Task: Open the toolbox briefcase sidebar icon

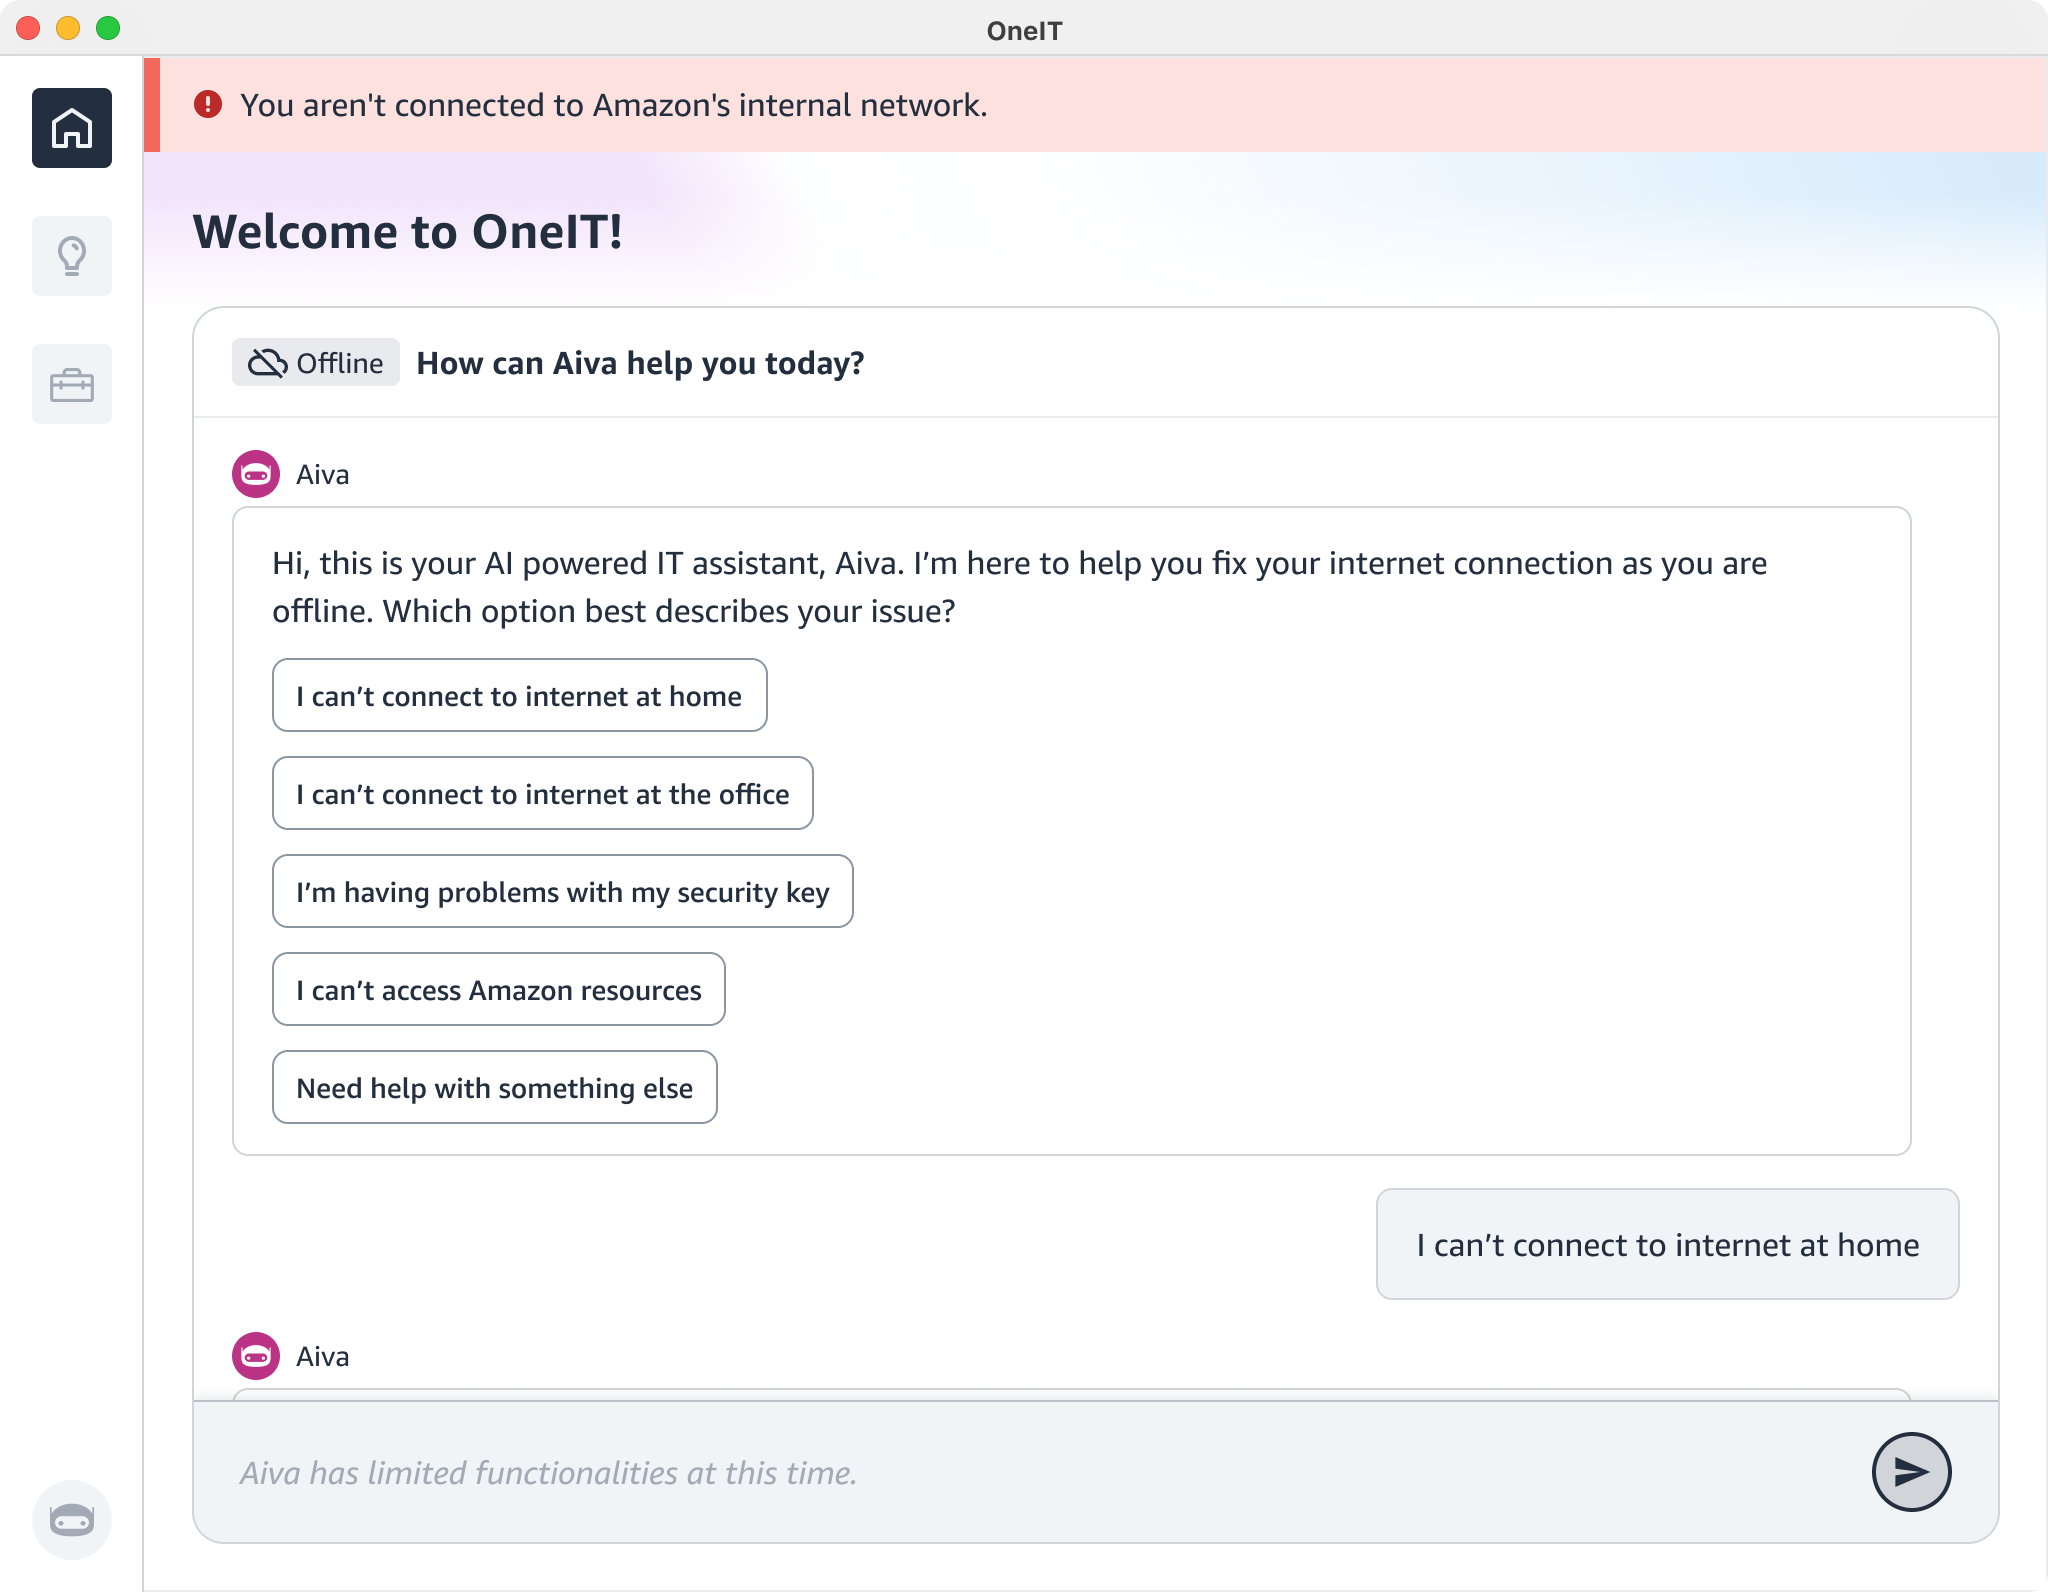Action: 71,384
